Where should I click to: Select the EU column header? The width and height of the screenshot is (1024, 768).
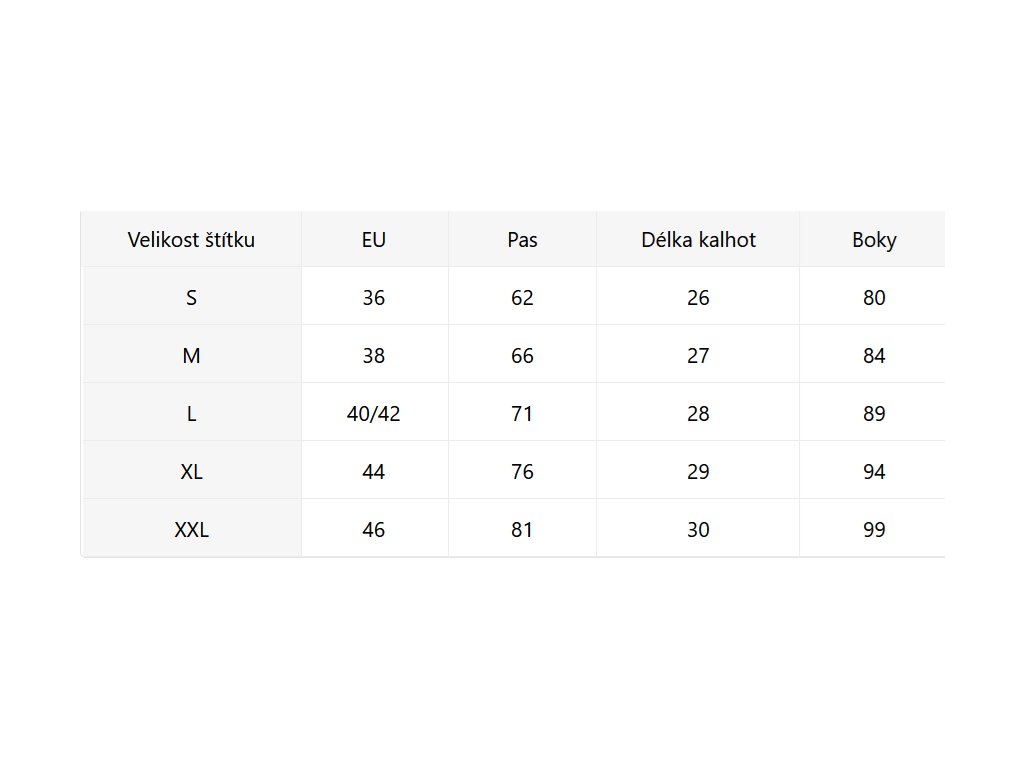click(x=374, y=240)
